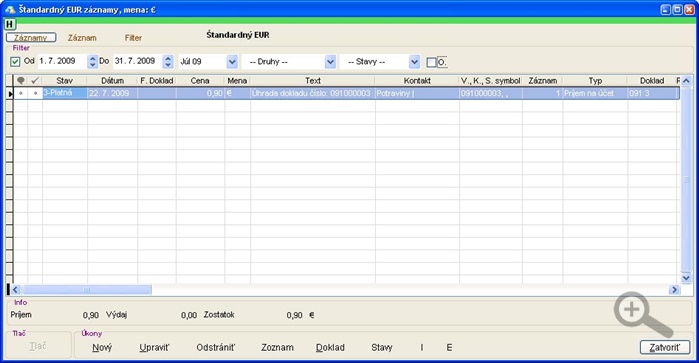
Task: Open the Druhy dropdown
Action: click(x=330, y=62)
